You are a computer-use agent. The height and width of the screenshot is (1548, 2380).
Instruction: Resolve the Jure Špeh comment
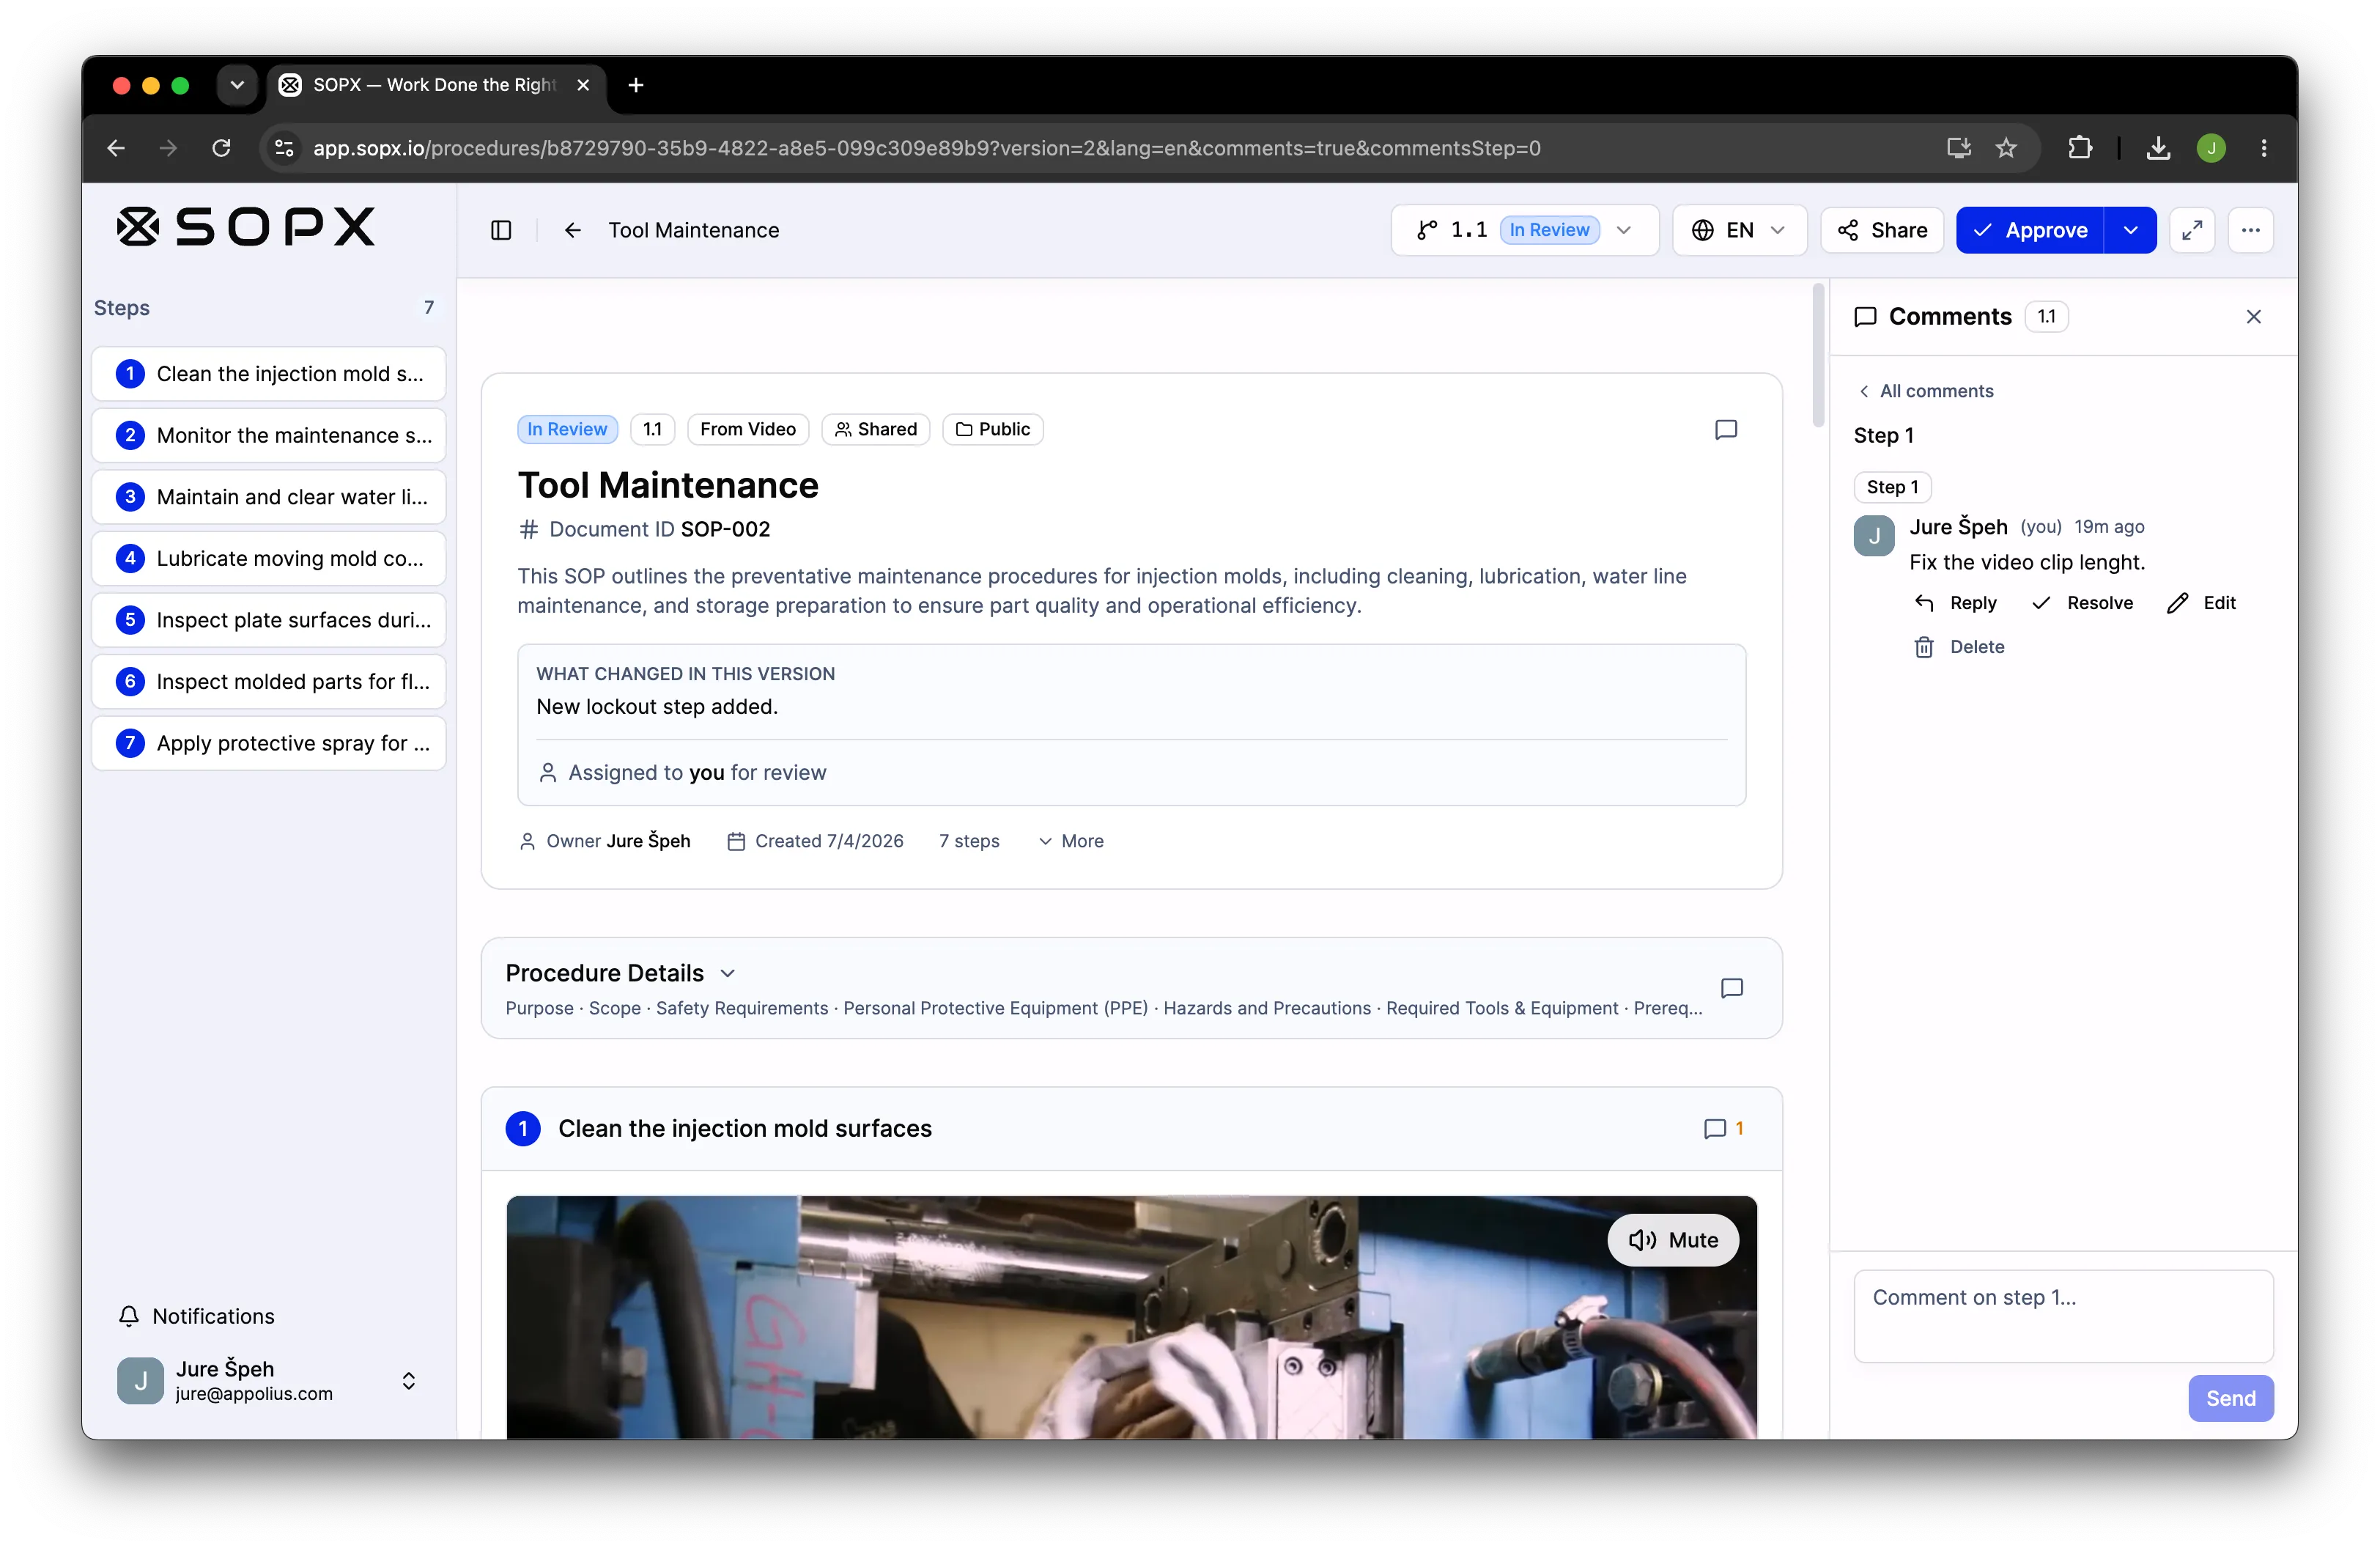pos(2083,603)
